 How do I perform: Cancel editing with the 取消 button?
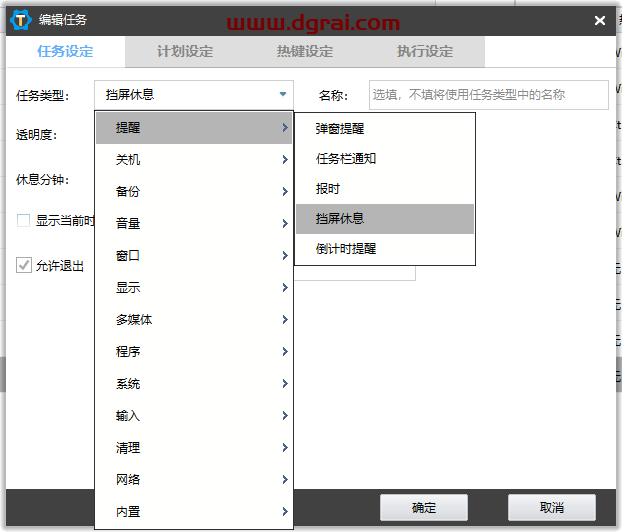[x=552, y=507]
